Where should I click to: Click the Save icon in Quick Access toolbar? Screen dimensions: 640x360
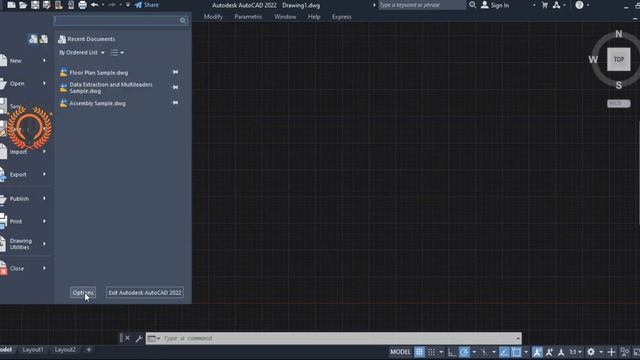pyautogui.click(x=35, y=5)
